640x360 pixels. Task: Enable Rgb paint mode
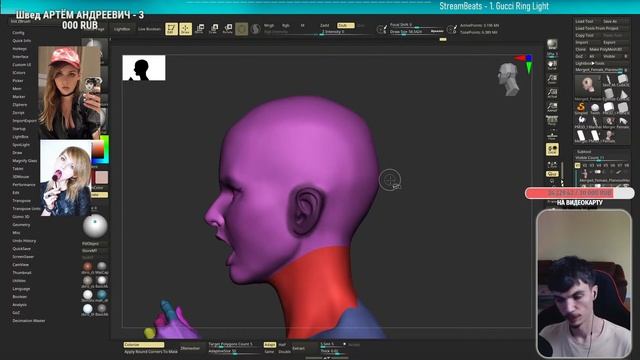286,25
